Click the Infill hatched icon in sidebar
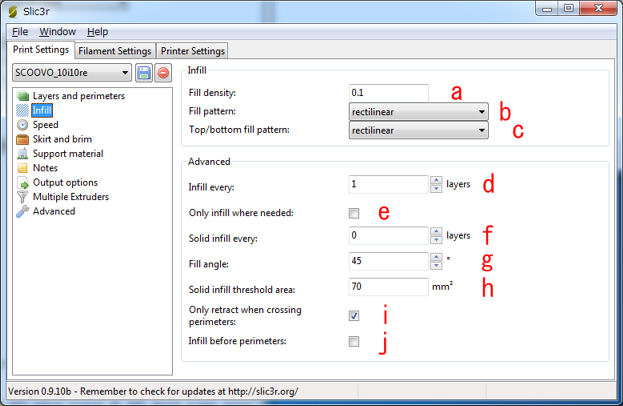Image resolution: width=623 pixels, height=406 pixels. pos(23,110)
